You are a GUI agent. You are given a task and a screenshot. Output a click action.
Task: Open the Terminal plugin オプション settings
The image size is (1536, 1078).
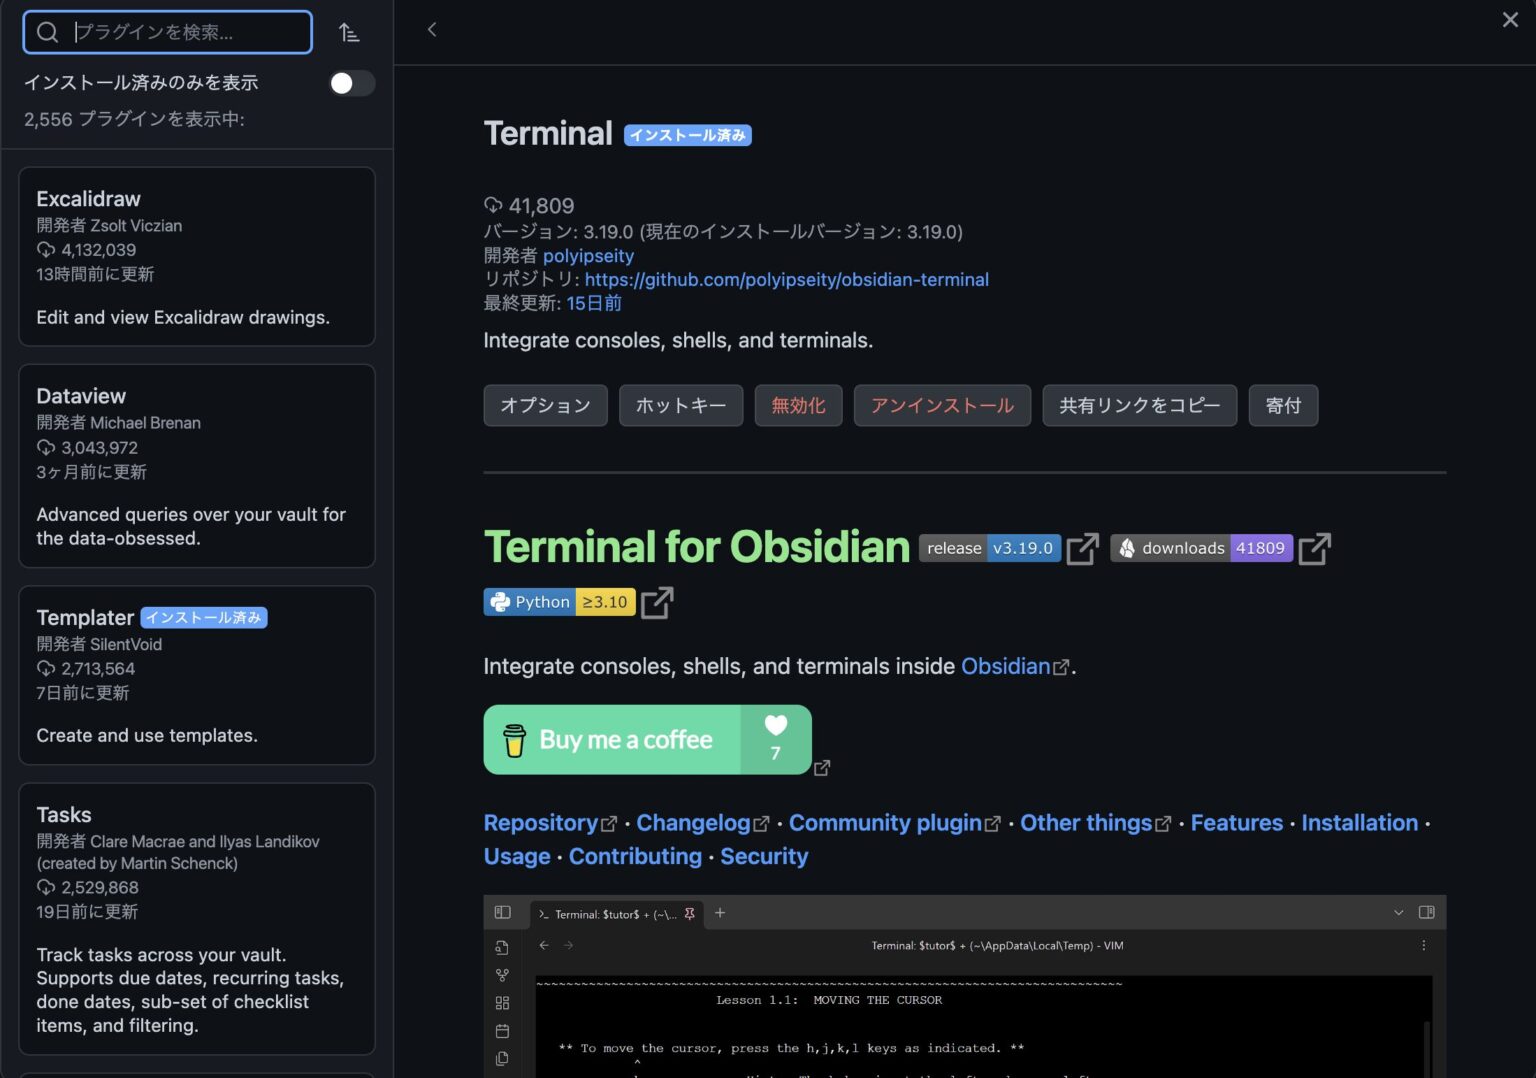tap(545, 405)
